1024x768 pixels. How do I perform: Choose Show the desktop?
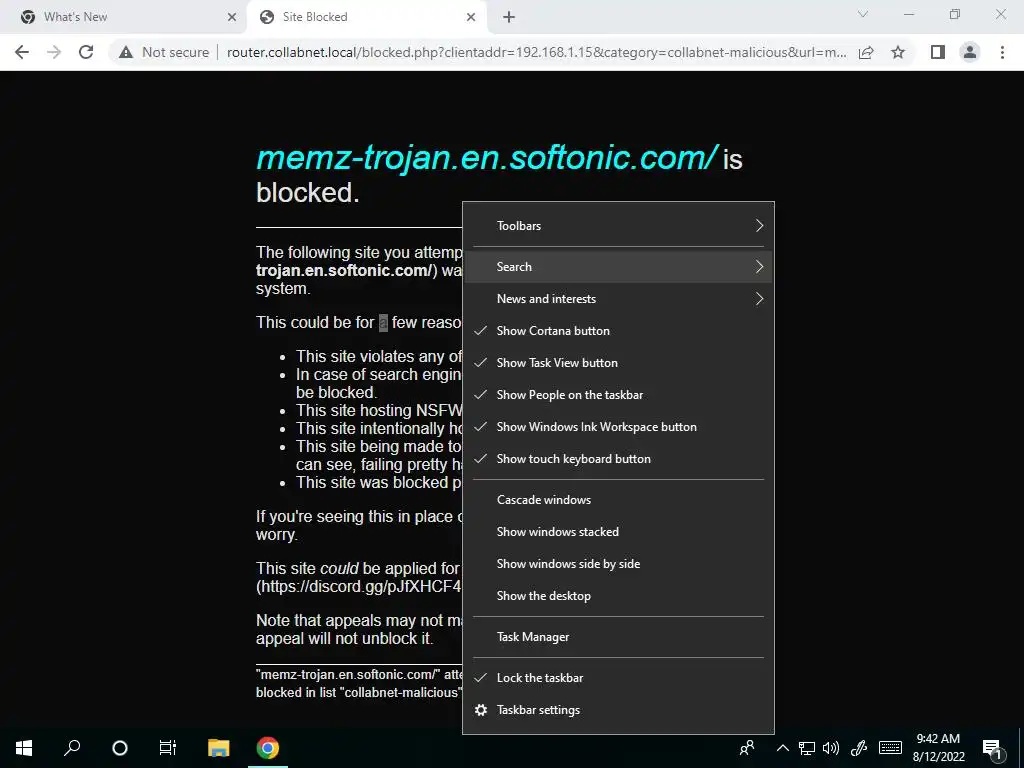tap(618, 596)
